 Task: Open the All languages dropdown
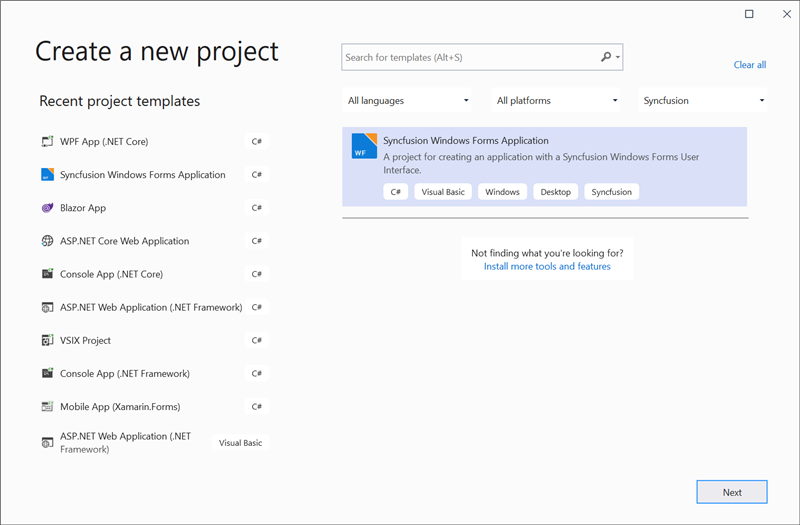tap(407, 100)
